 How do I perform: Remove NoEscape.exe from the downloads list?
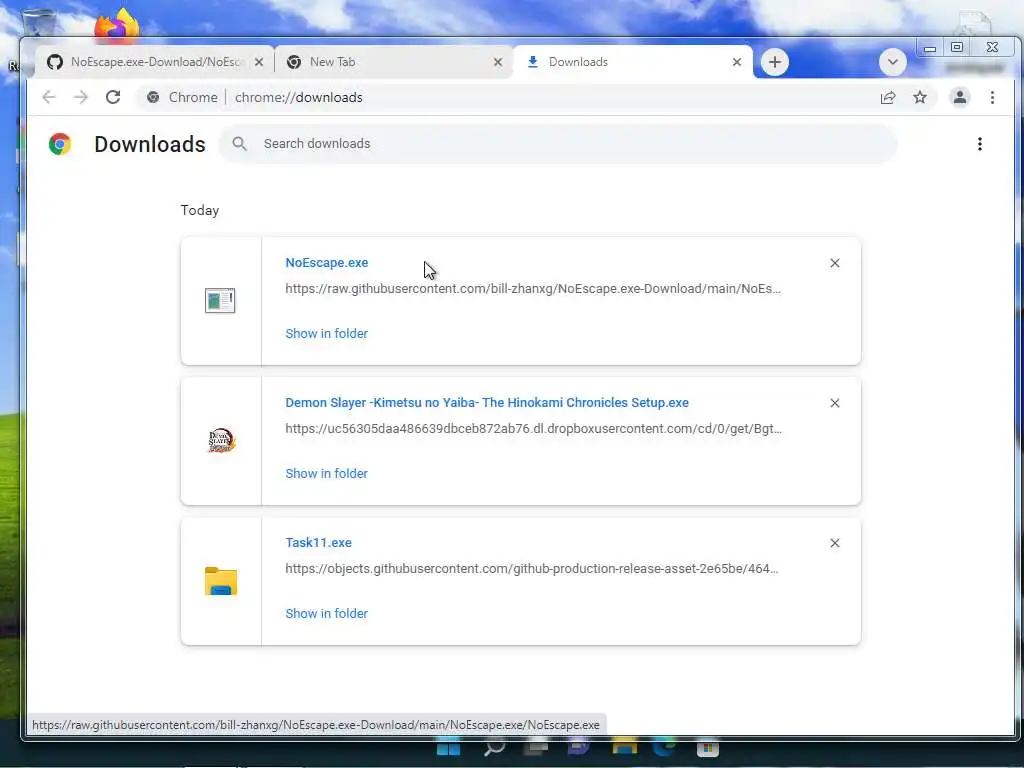(x=834, y=263)
